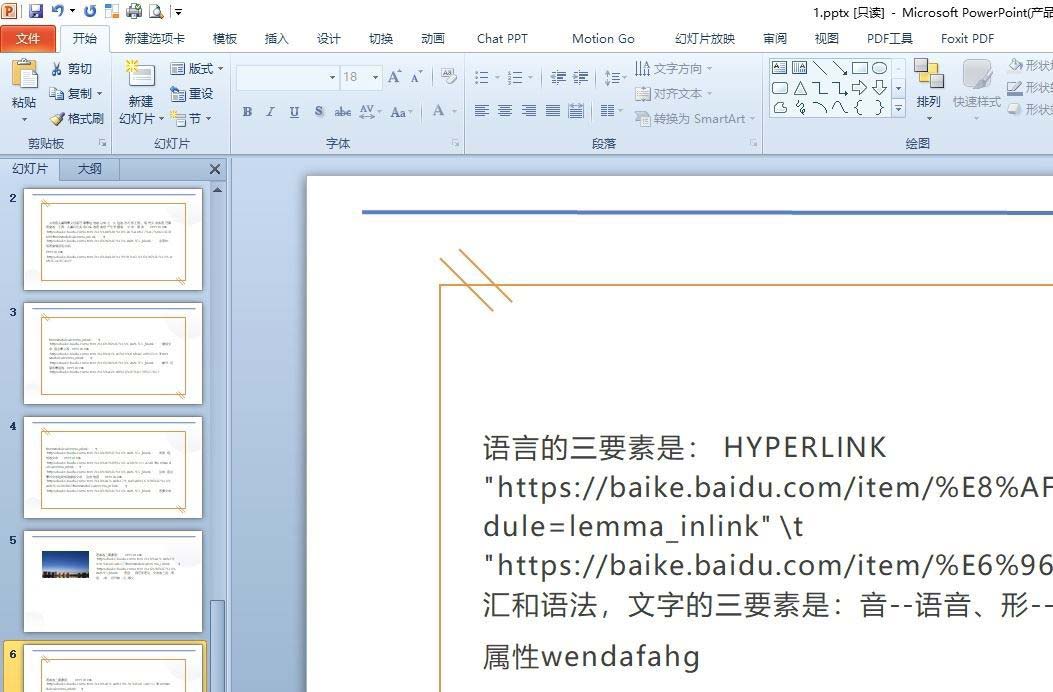Click the Paste clipboard icon

[24, 77]
